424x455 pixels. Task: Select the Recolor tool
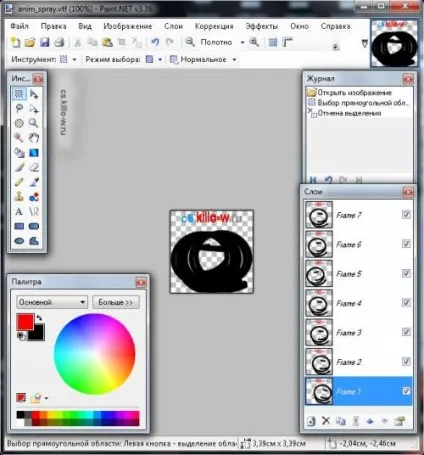(x=34, y=197)
